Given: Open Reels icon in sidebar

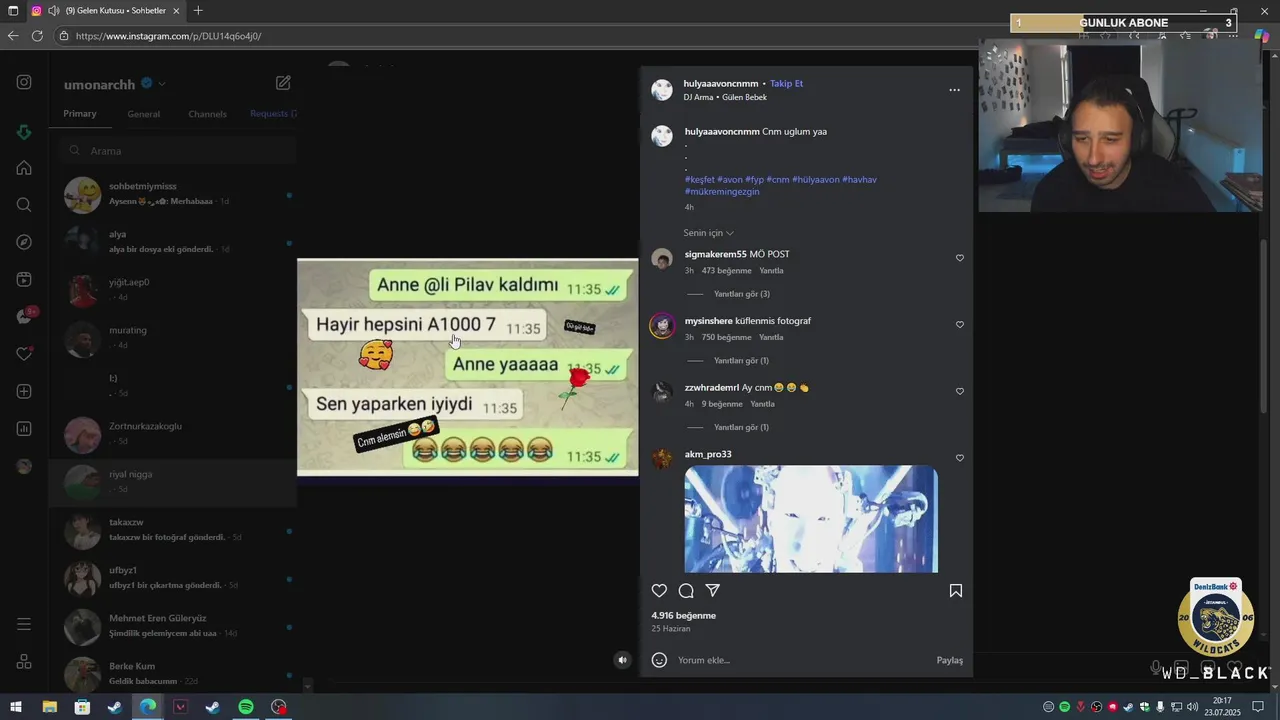Looking at the screenshot, I should 24,280.
